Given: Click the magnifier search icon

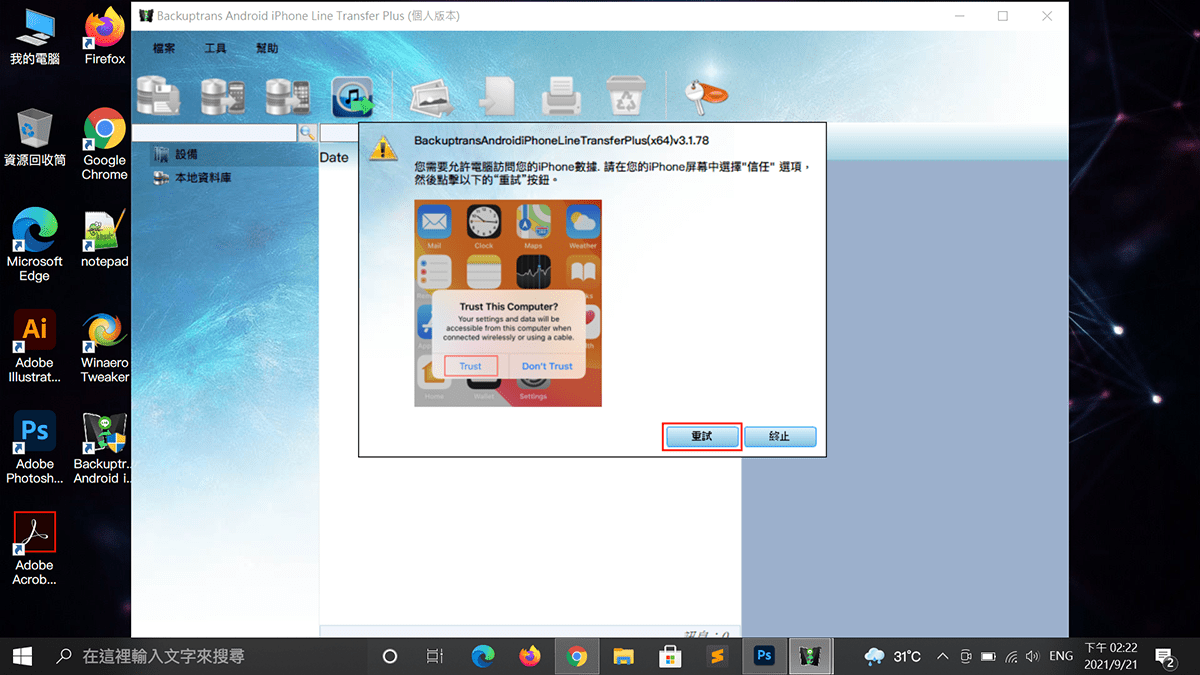Looking at the screenshot, I should [307, 132].
